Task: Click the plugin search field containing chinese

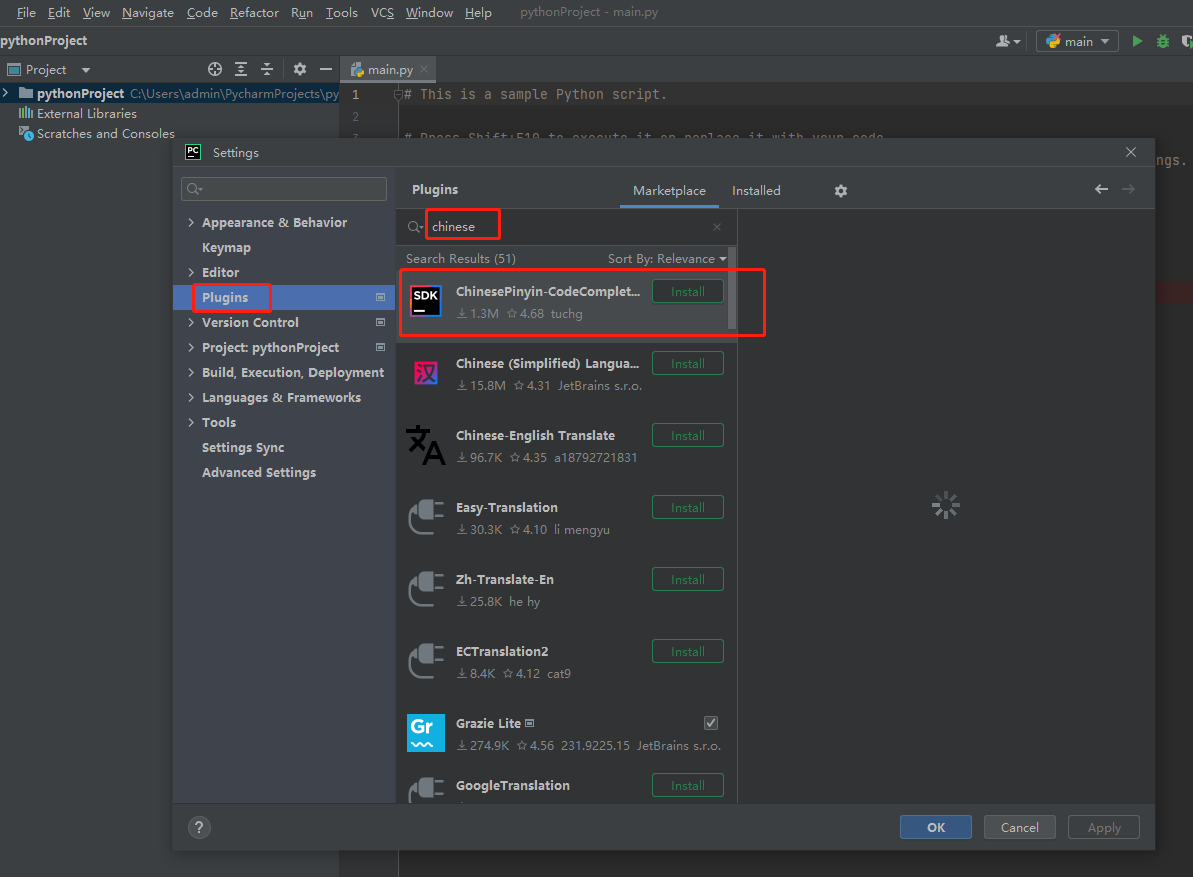Action: coord(566,227)
